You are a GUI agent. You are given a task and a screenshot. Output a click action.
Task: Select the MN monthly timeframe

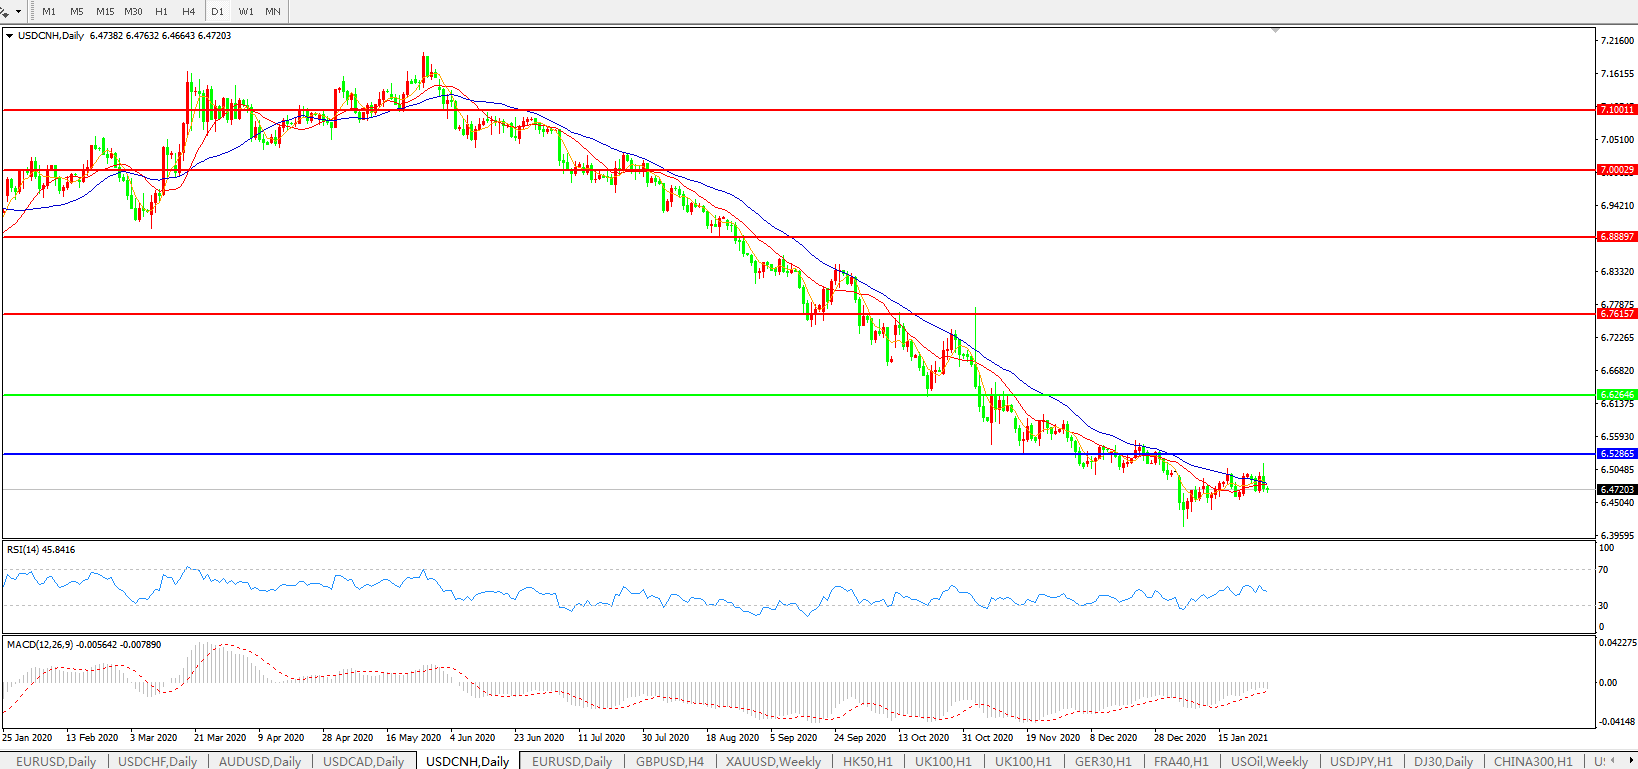click(x=273, y=11)
